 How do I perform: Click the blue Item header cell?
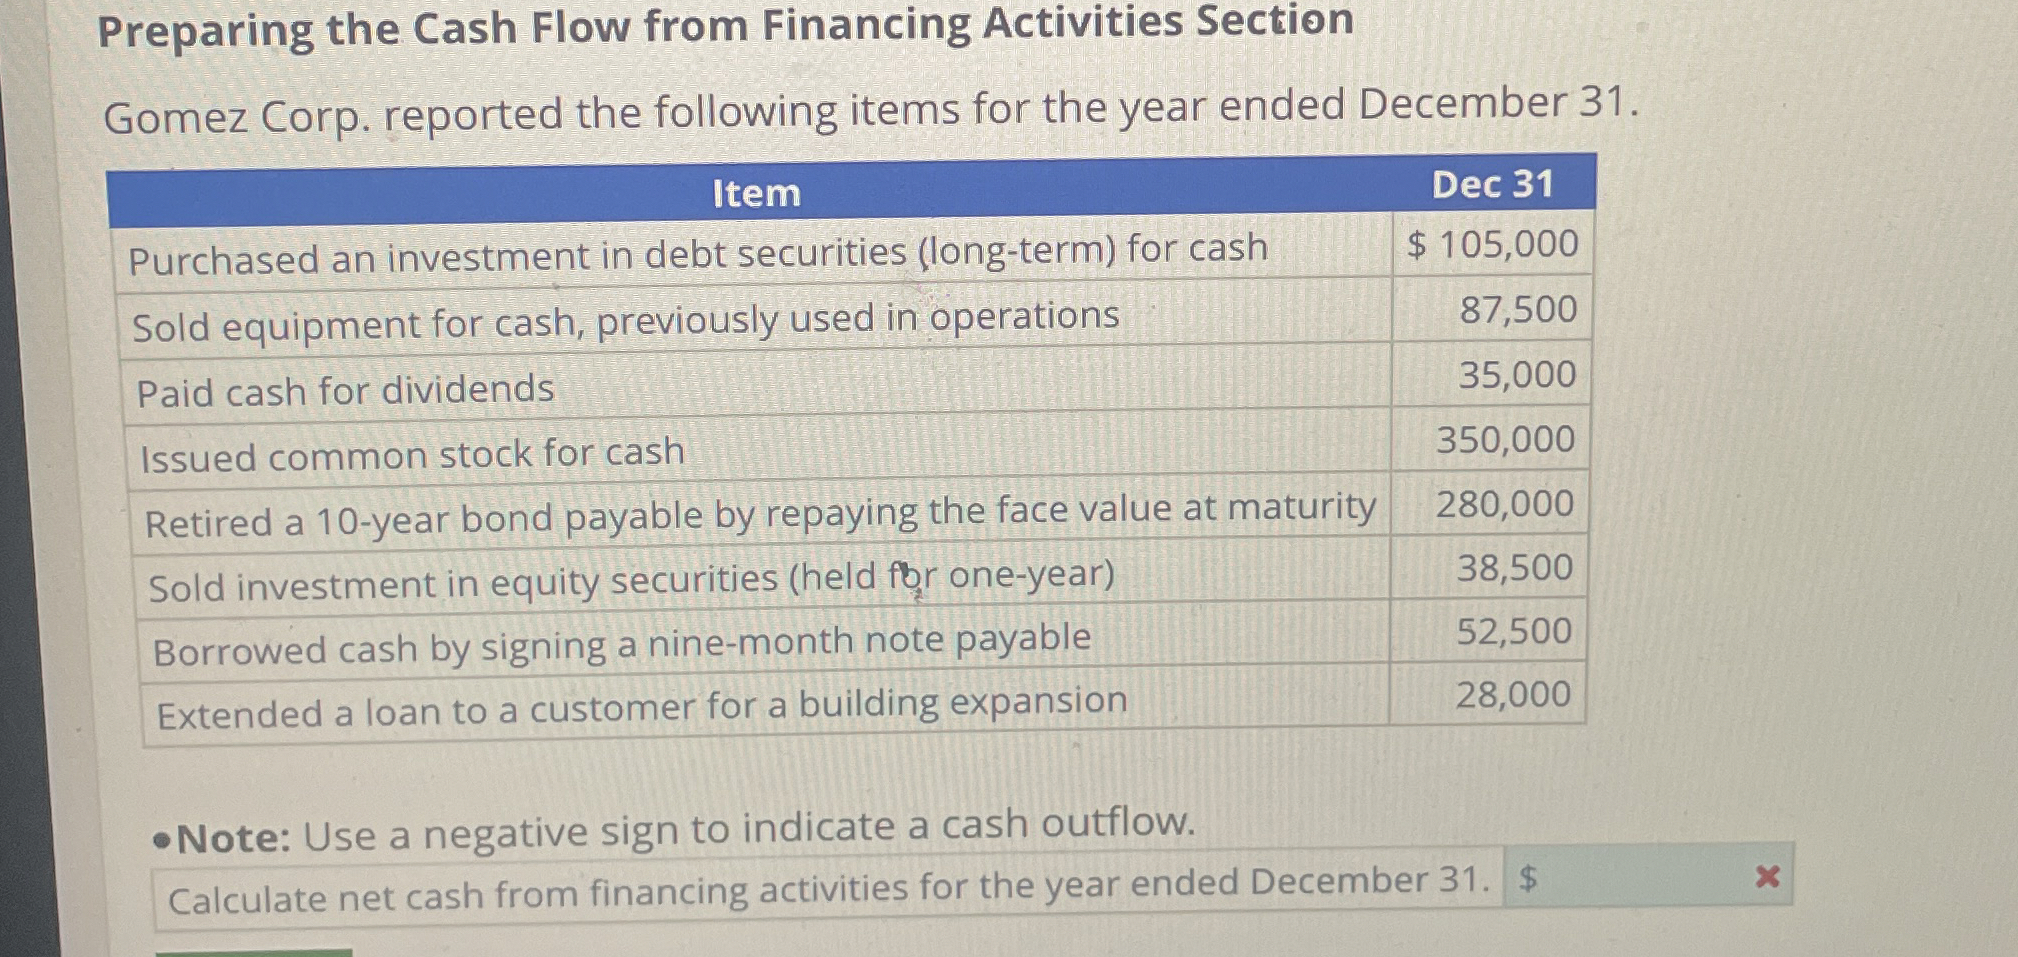(x=756, y=193)
